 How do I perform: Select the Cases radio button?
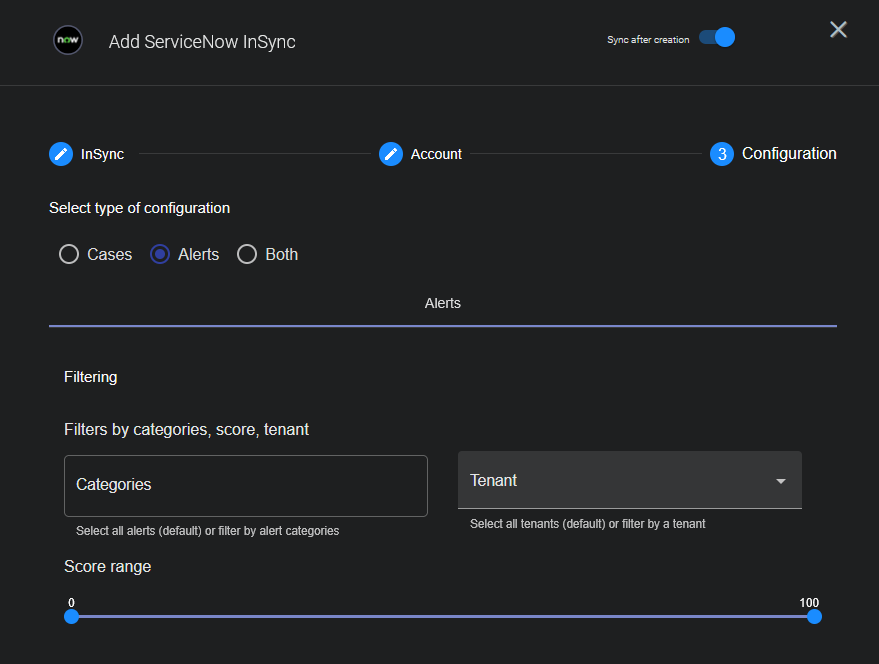[x=69, y=254]
